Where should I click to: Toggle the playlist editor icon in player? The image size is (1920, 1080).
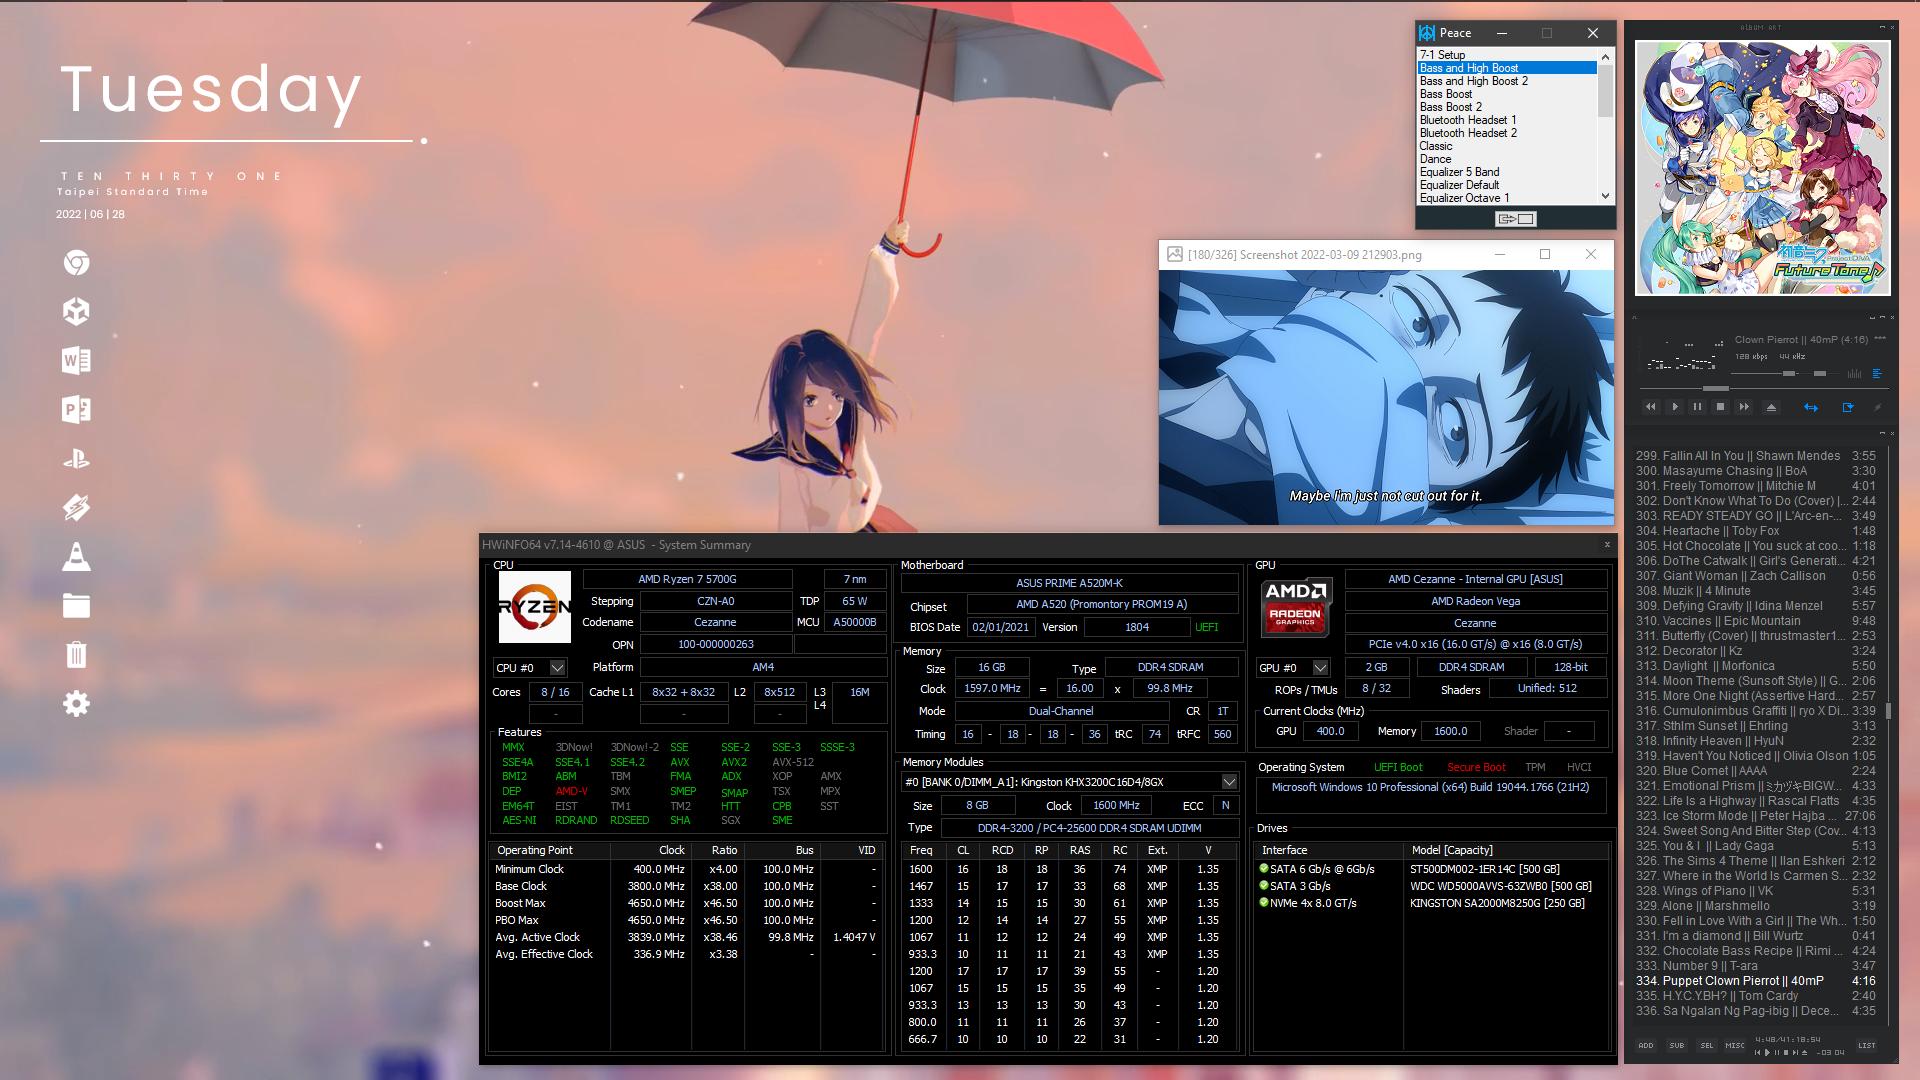1877,373
